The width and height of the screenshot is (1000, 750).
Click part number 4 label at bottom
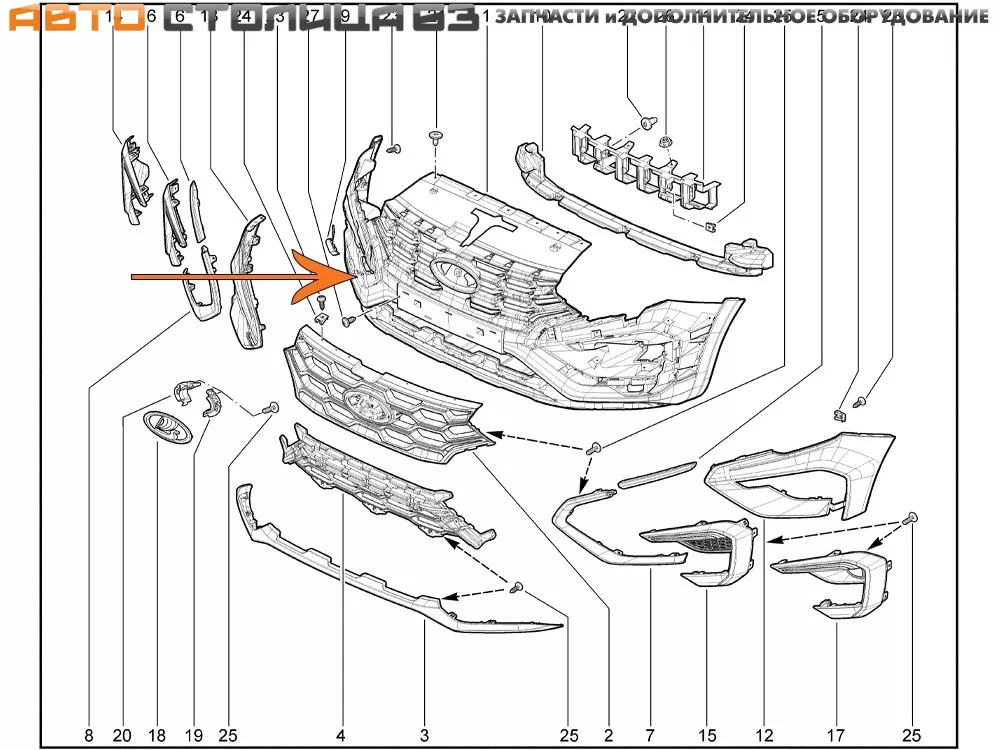click(x=341, y=736)
